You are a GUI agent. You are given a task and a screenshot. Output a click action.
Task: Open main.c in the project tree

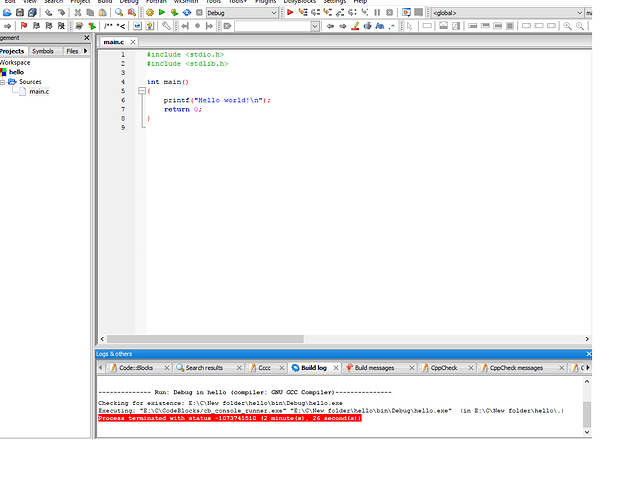(39, 92)
